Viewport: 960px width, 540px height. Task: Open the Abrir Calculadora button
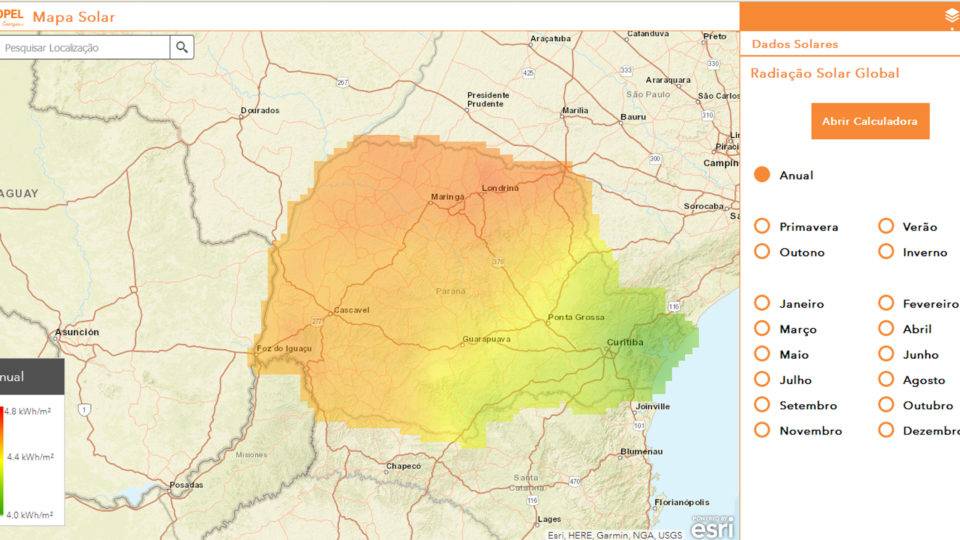coord(870,121)
